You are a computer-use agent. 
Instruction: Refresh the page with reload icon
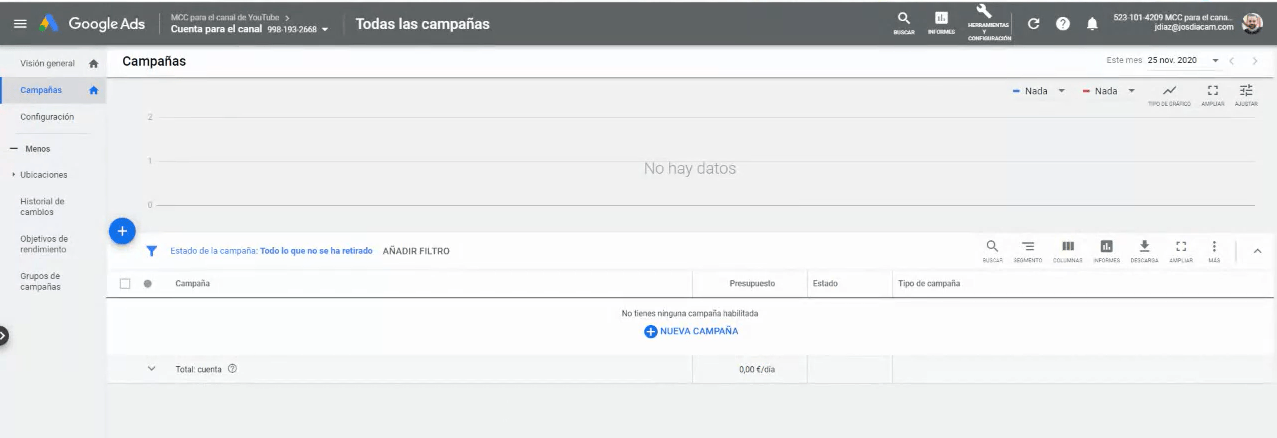[x=1034, y=23]
